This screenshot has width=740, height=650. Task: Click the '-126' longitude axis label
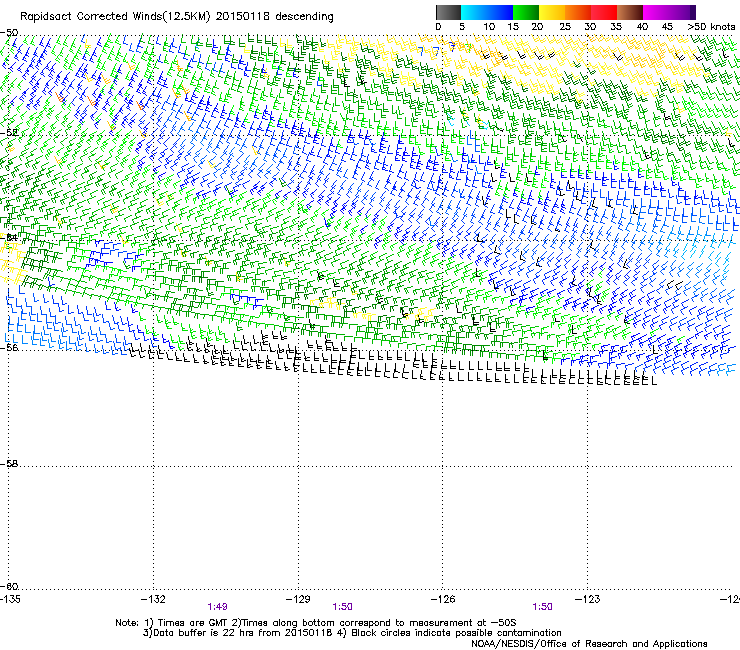(x=443, y=599)
